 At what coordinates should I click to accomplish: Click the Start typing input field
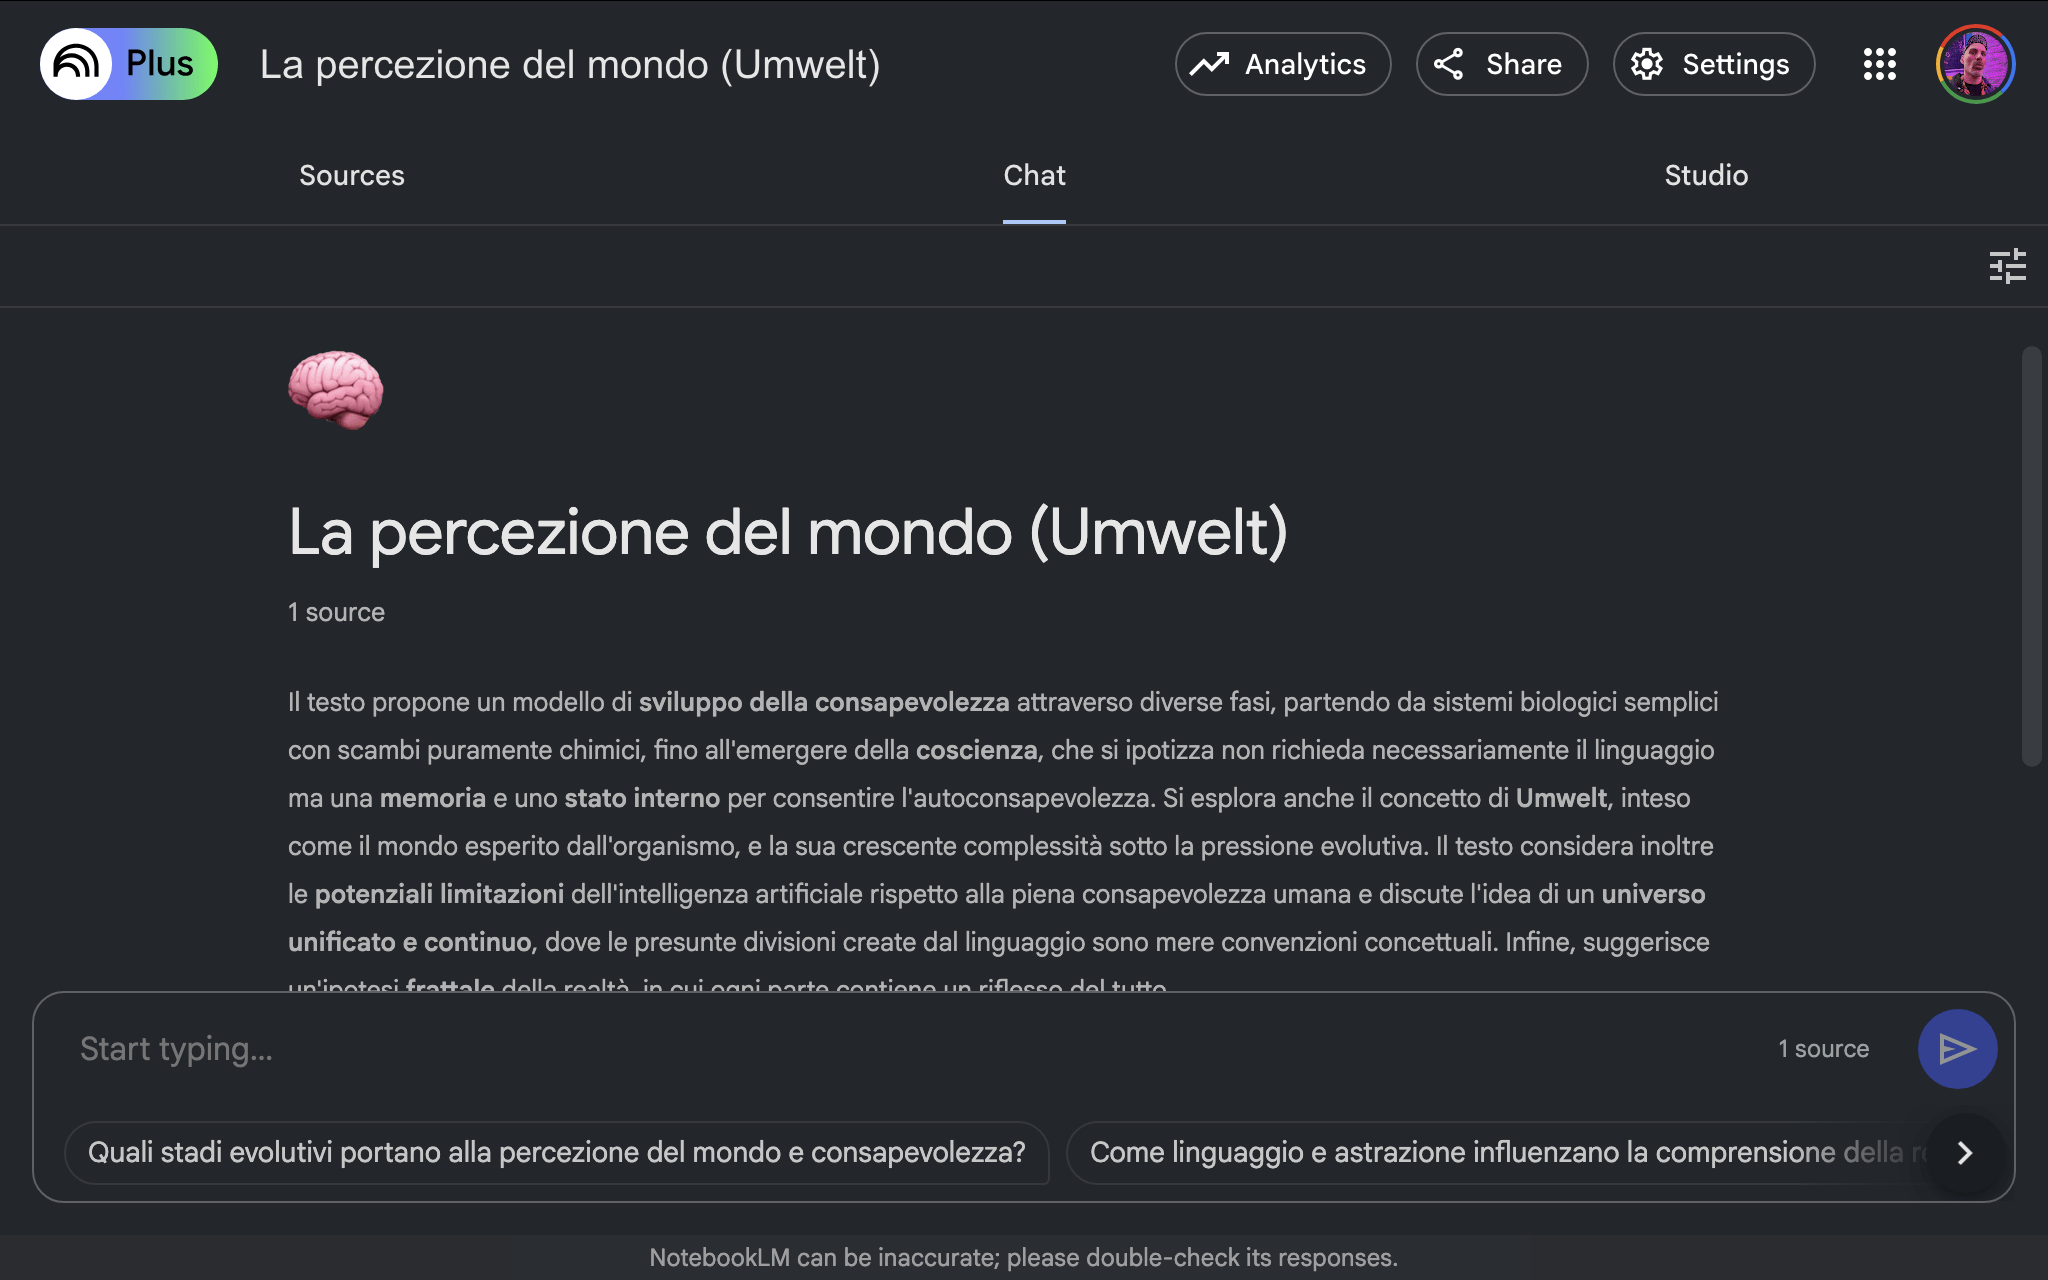[900, 1049]
